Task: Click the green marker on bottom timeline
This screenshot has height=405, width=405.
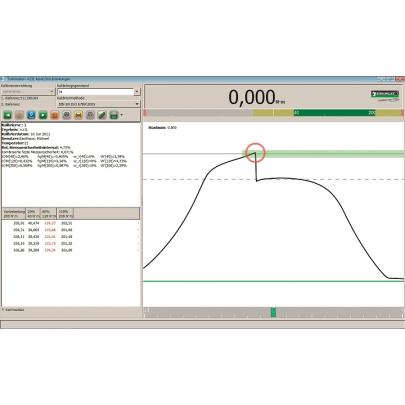Action: point(273,312)
